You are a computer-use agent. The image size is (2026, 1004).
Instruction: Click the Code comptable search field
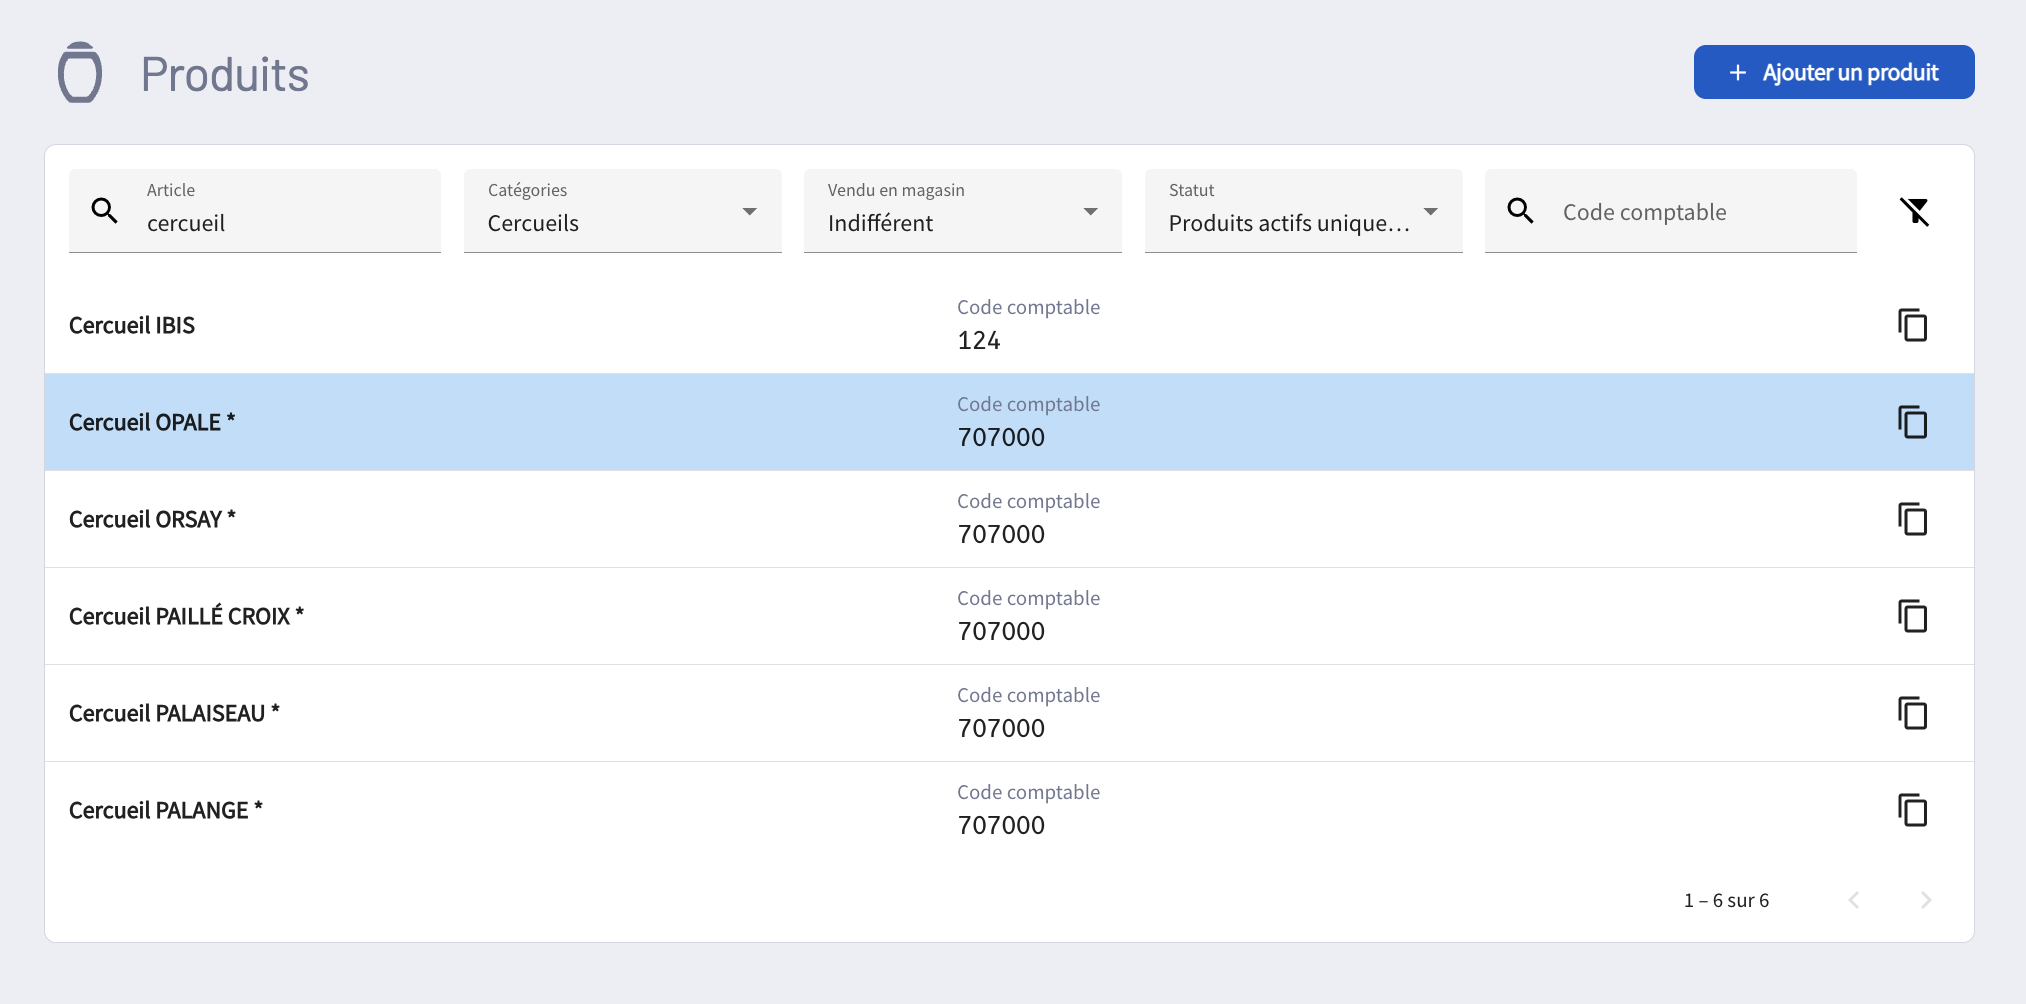[x=1670, y=211]
